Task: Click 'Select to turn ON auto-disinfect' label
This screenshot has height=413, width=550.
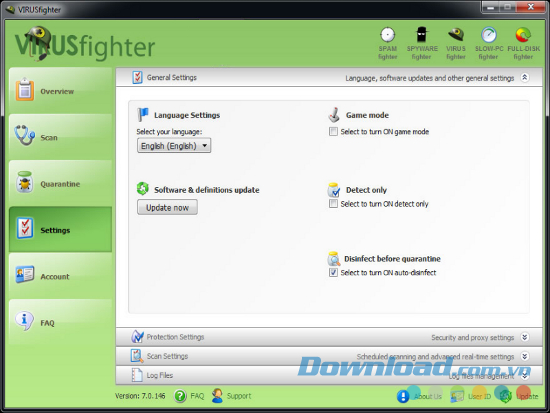Action: click(x=388, y=273)
